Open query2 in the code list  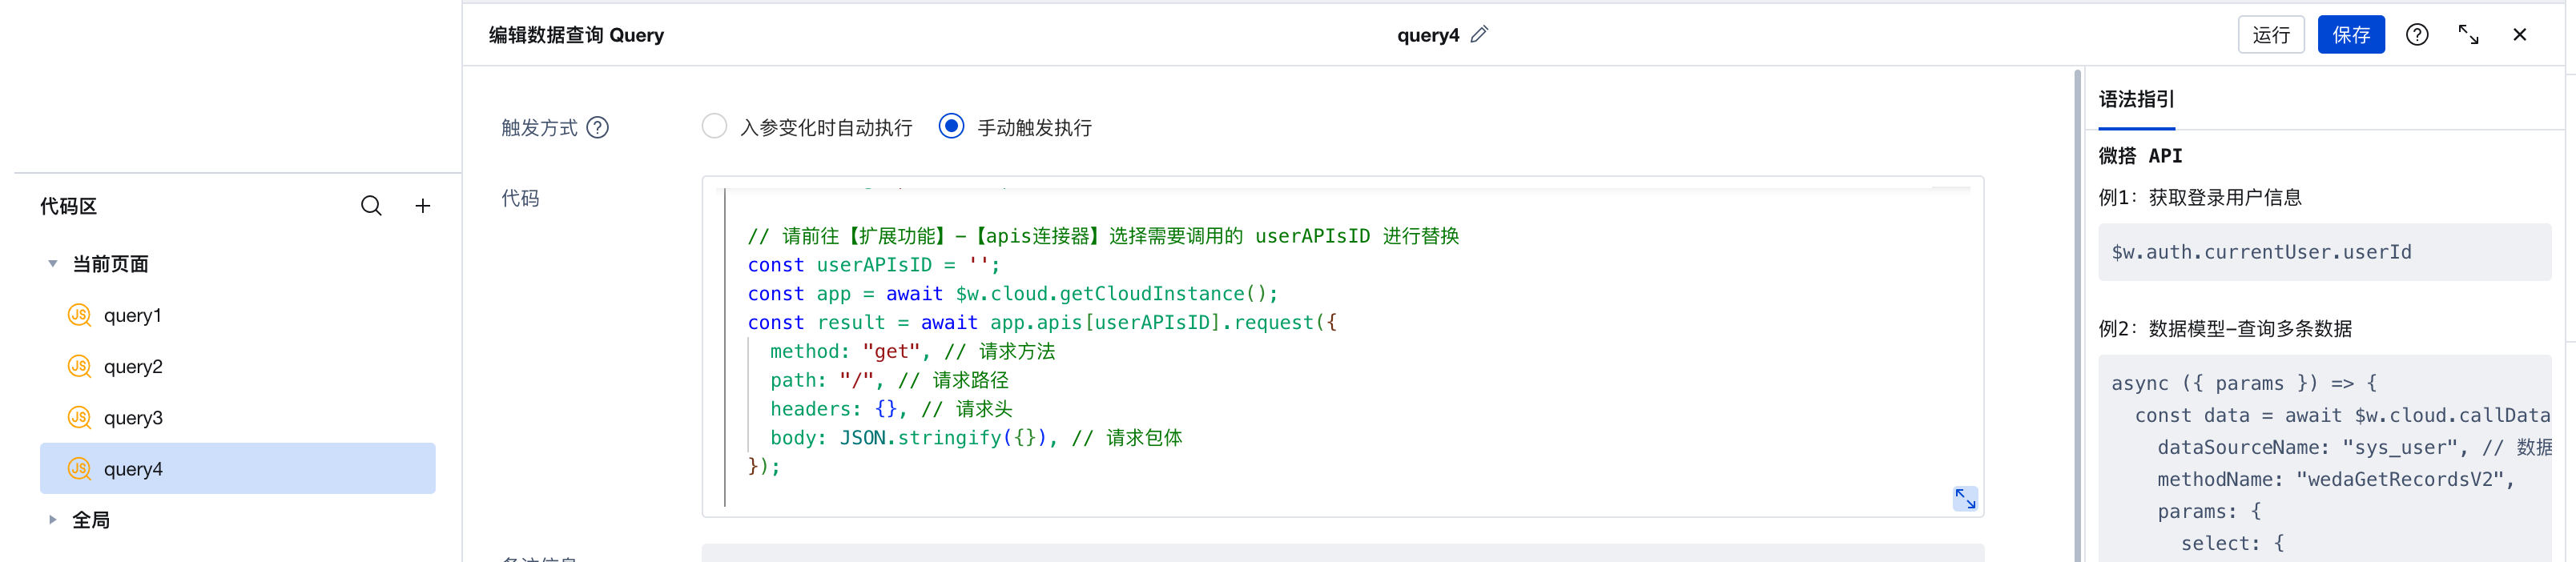point(133,367)
